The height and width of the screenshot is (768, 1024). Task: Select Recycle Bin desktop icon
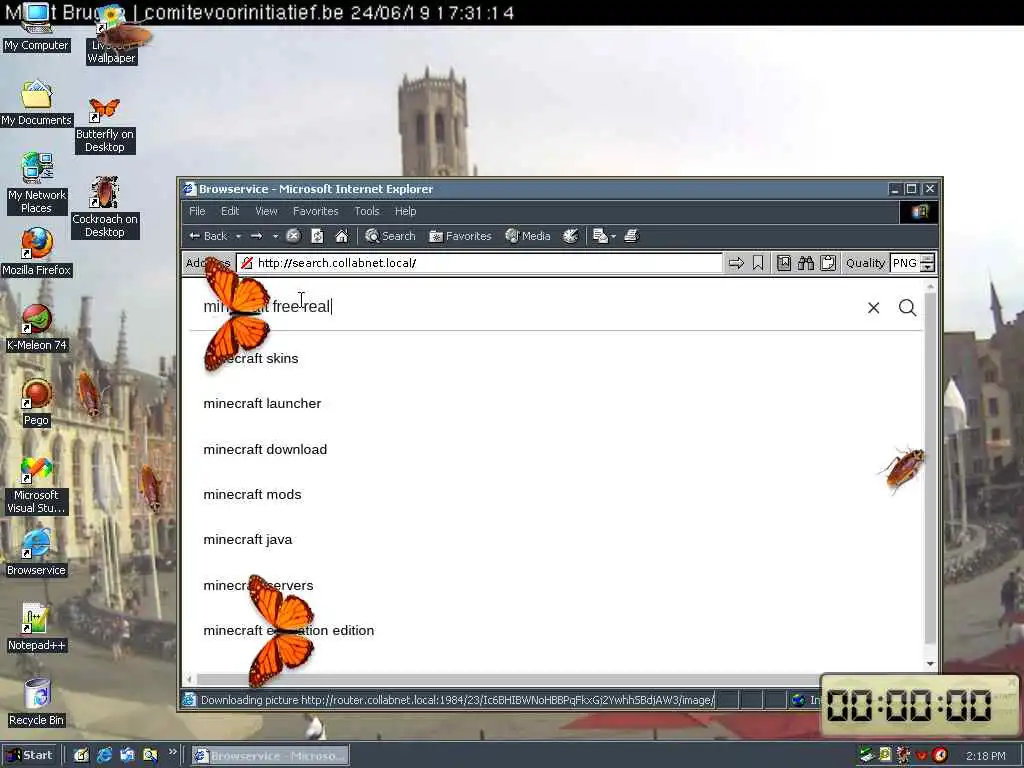[x=37, y=703]
